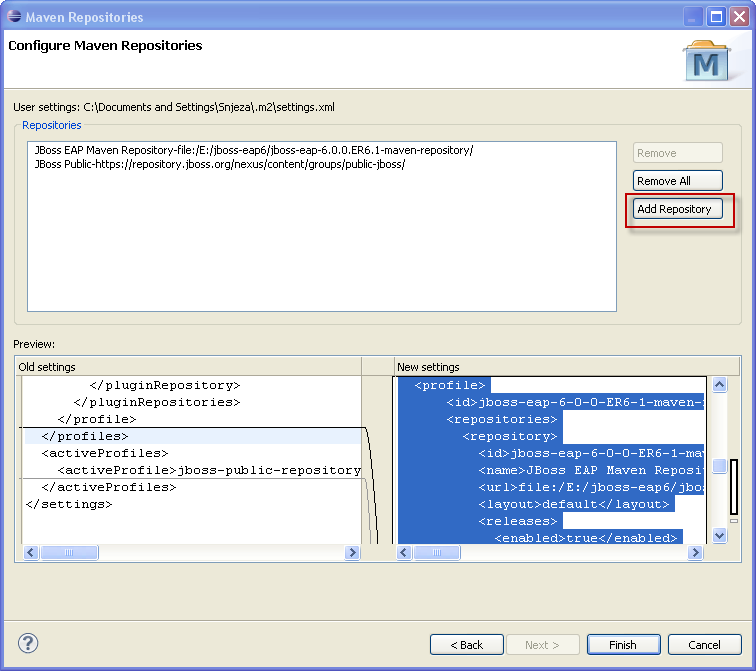This screenshot has height=671, width=756.
Task: Click the Eclipse icon in title bar
Action: point(14,16)
